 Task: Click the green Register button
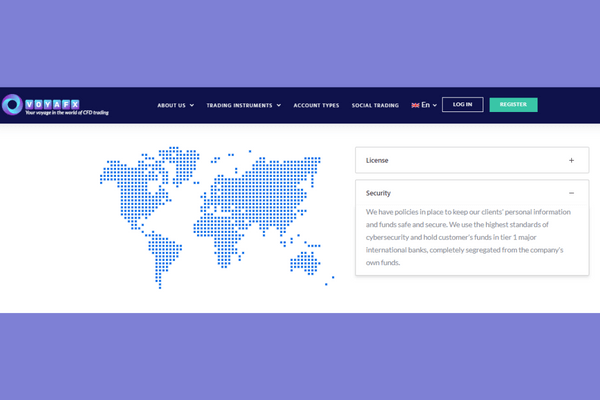click(x=513, y=104)
